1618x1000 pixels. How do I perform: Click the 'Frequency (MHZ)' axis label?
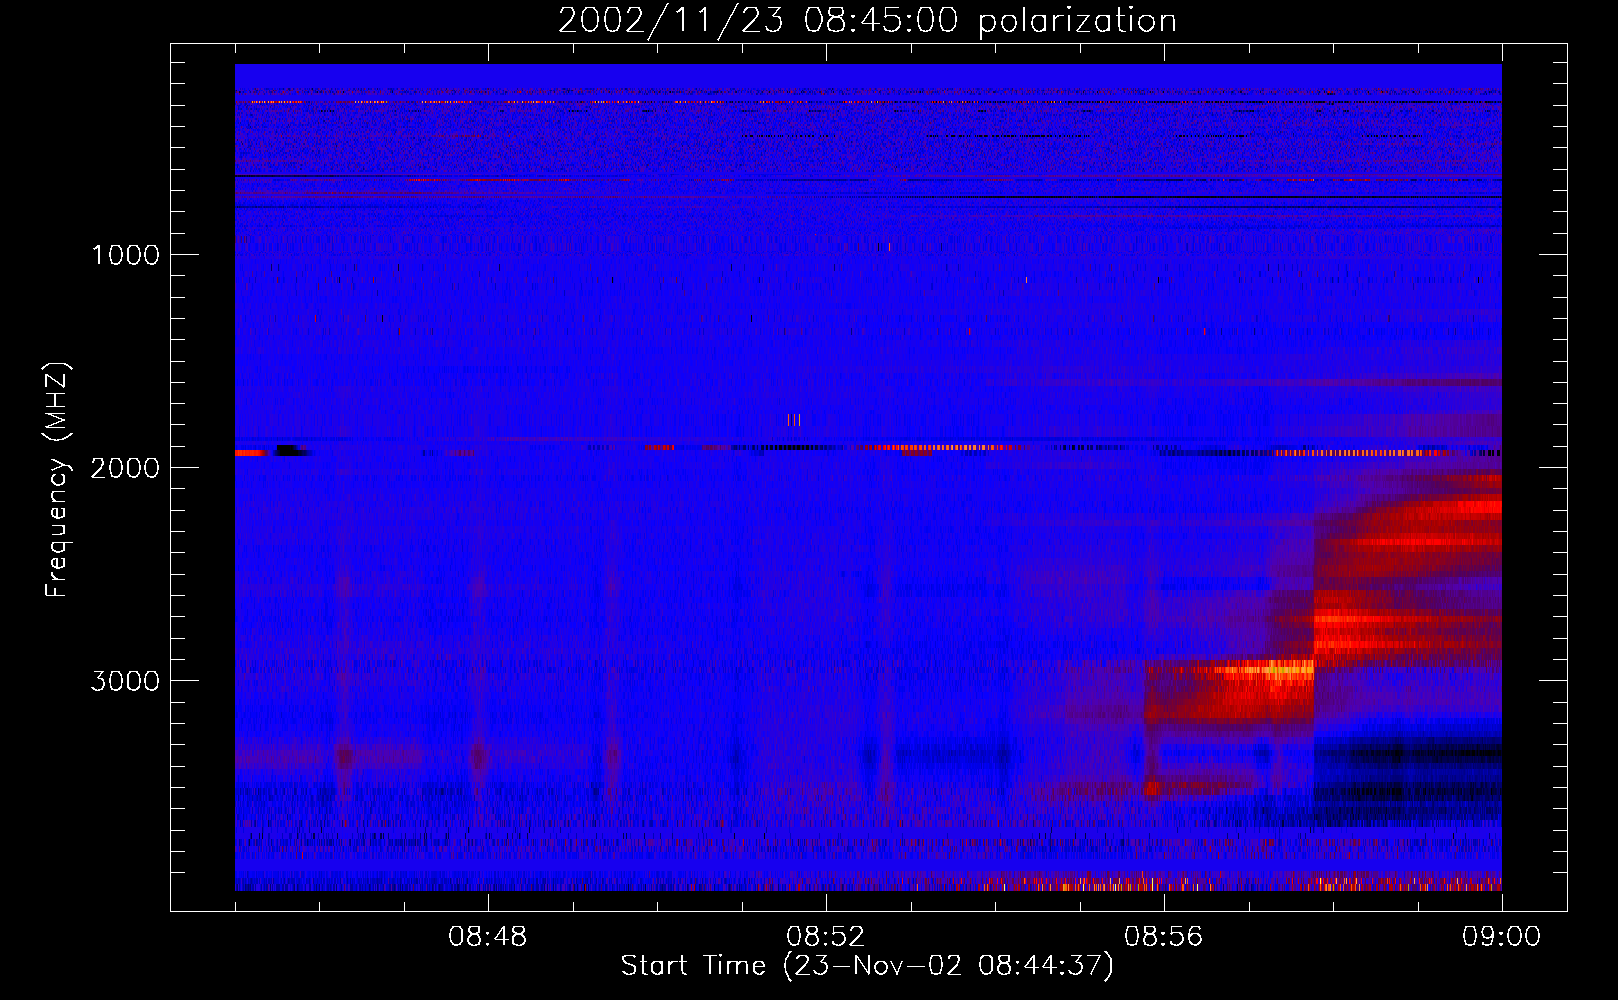tap(58, 480)
